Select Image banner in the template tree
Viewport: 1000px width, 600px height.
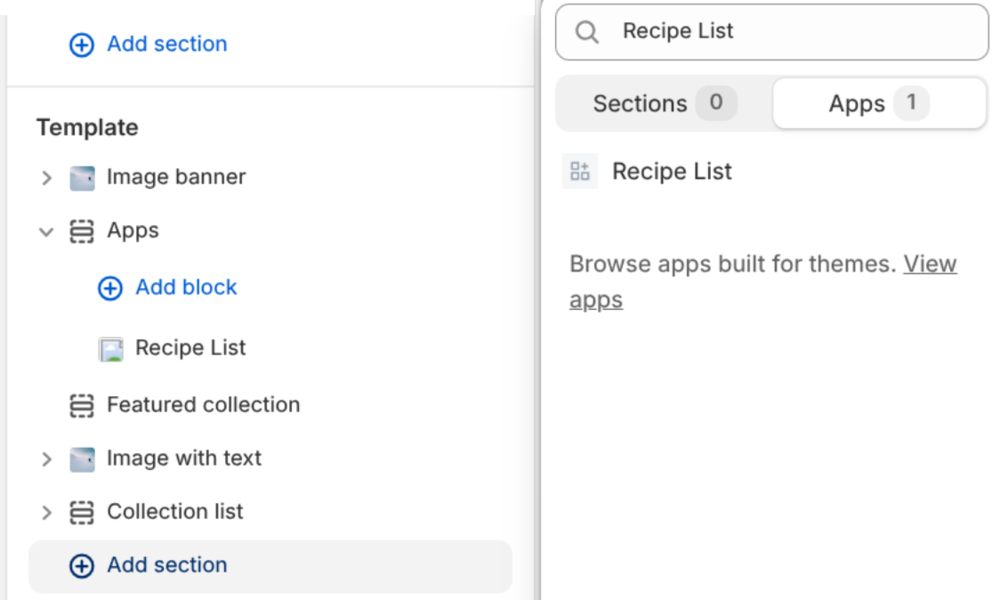176,177
